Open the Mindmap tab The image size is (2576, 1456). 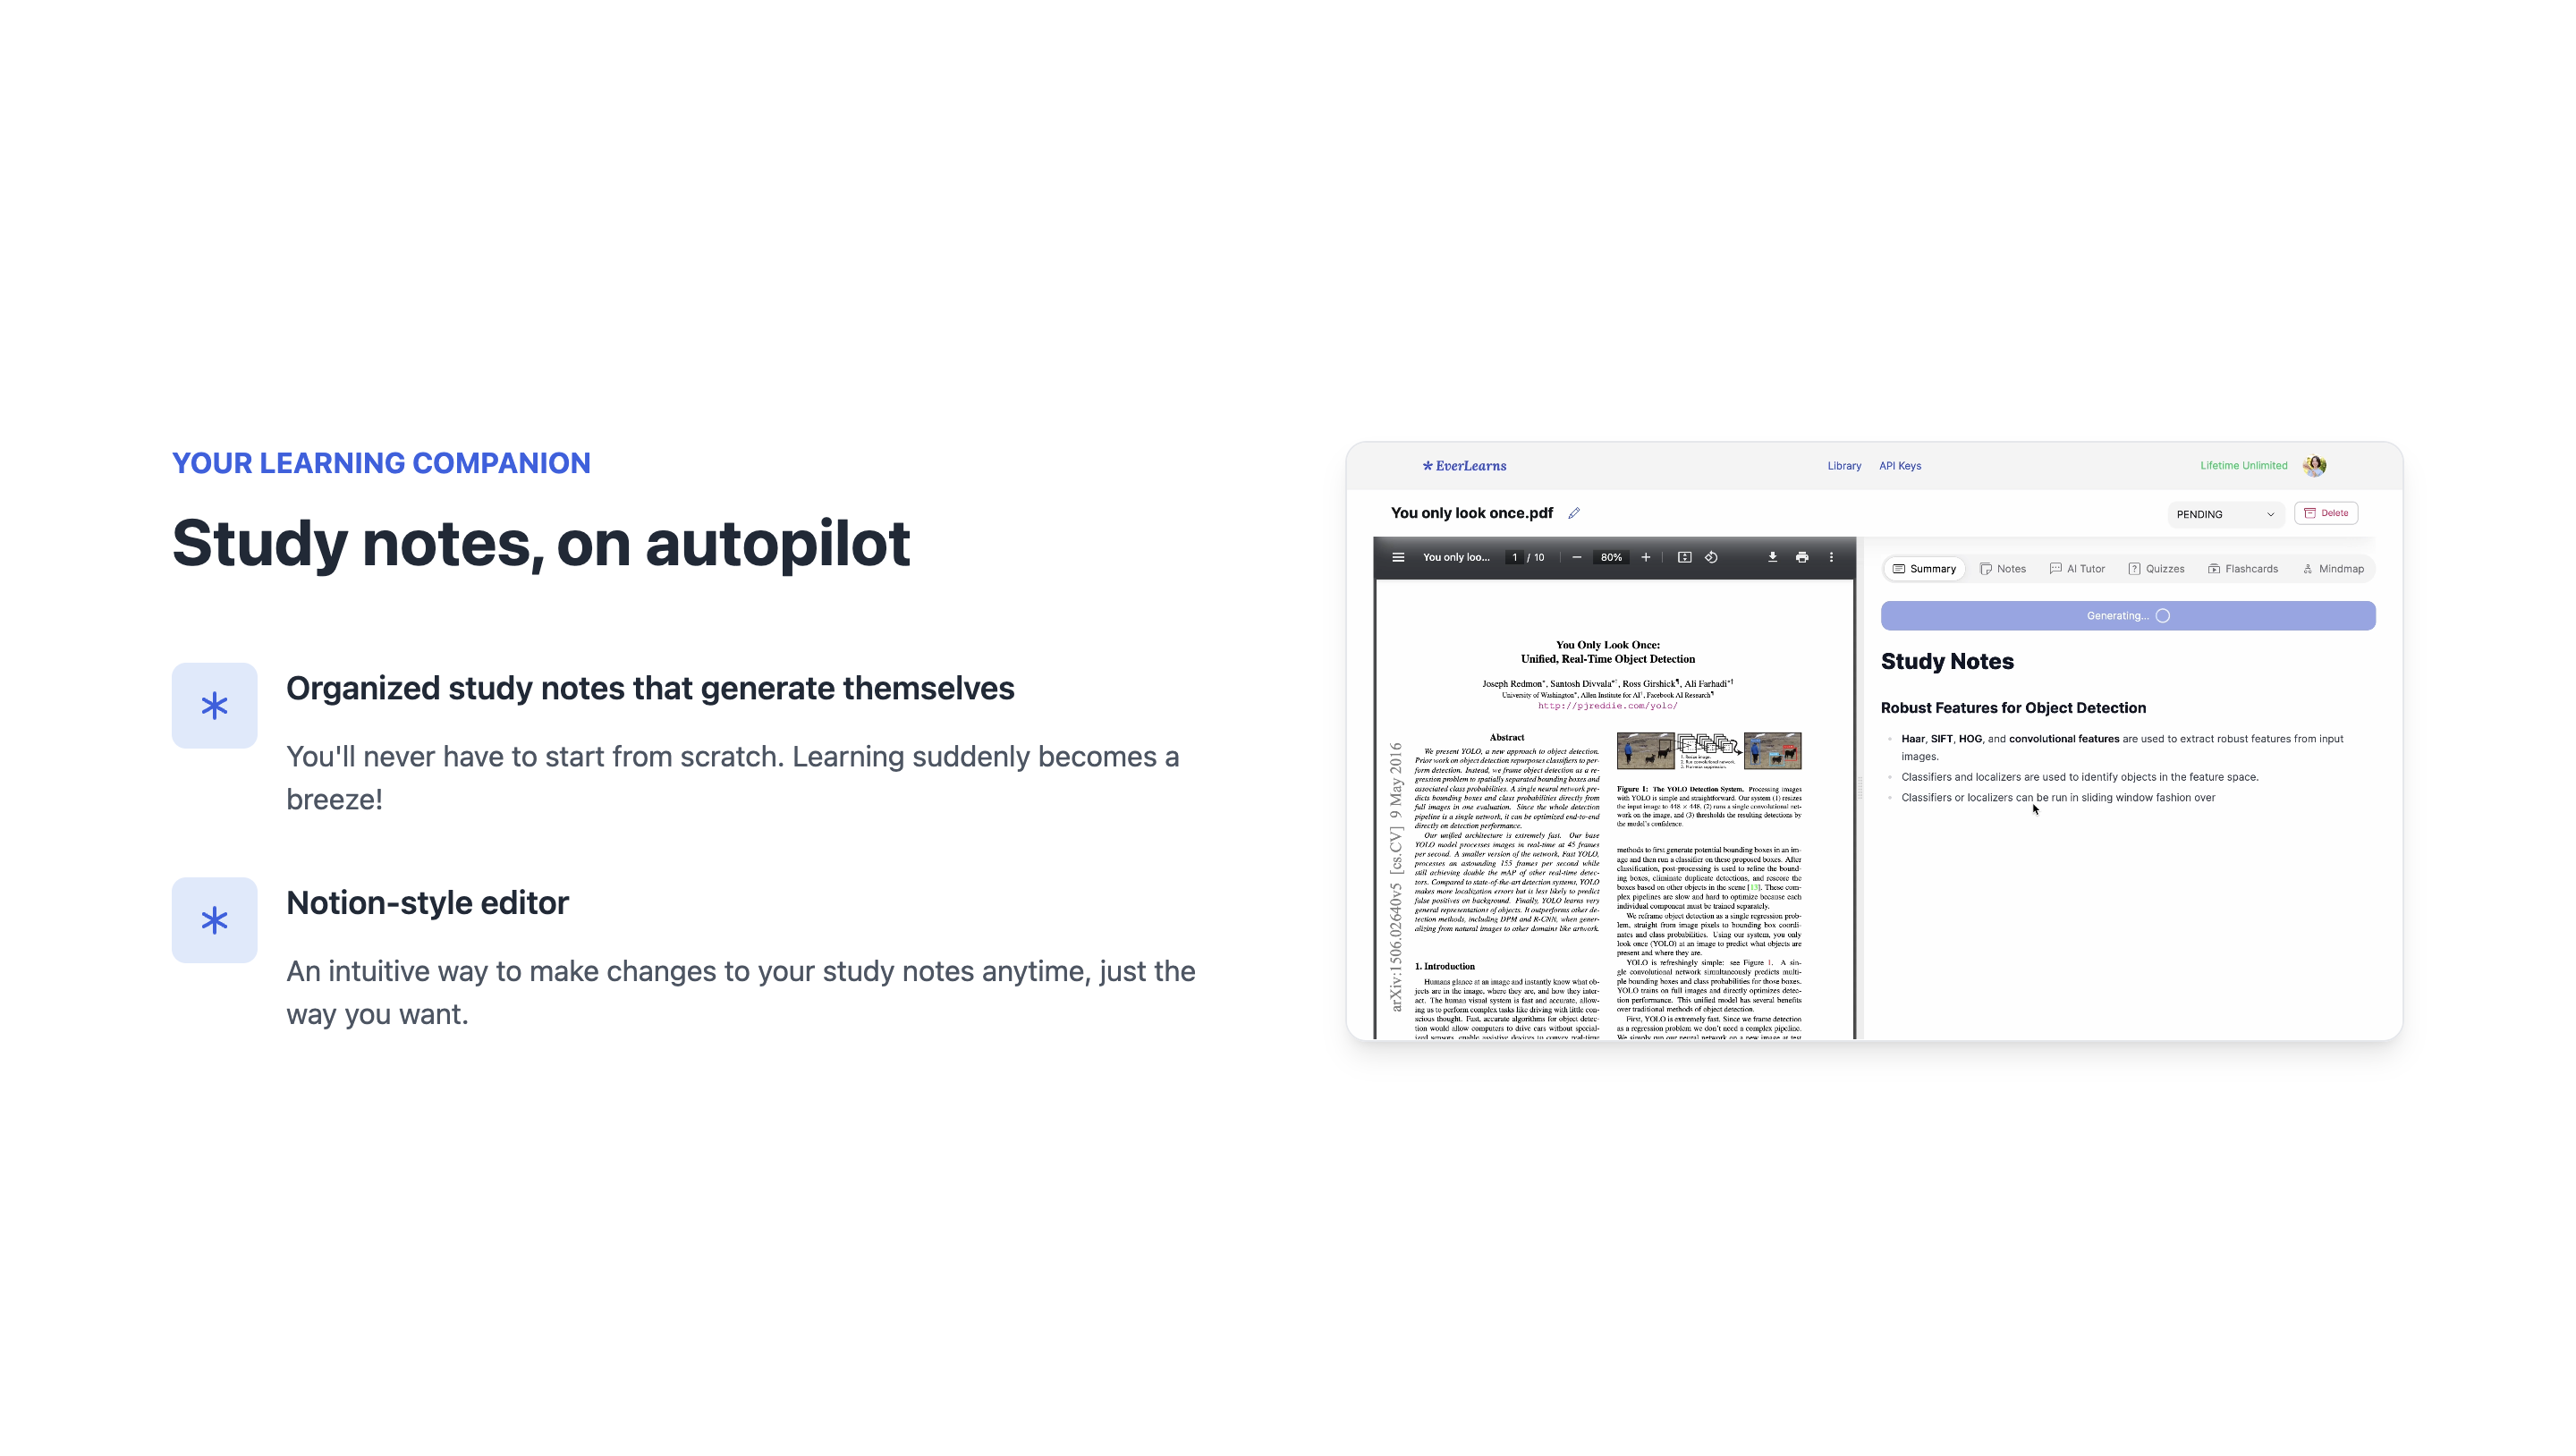2333,568
